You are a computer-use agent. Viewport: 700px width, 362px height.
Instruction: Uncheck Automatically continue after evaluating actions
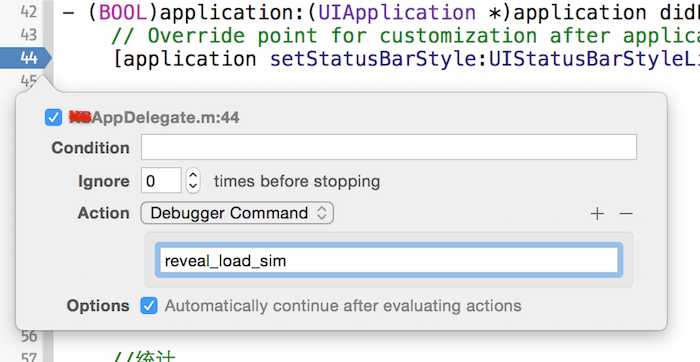[x=149, y=306]
